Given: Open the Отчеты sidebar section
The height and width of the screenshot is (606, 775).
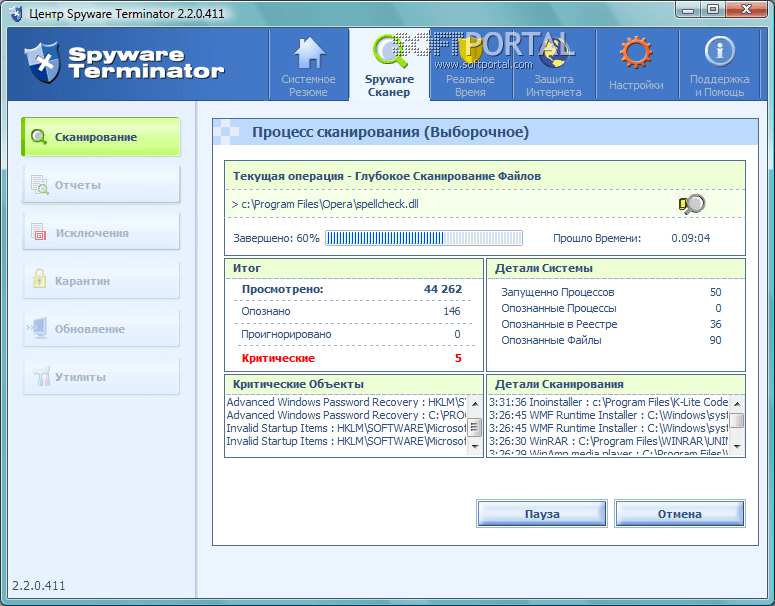Looking at the screenshot, I should [101, 184].
